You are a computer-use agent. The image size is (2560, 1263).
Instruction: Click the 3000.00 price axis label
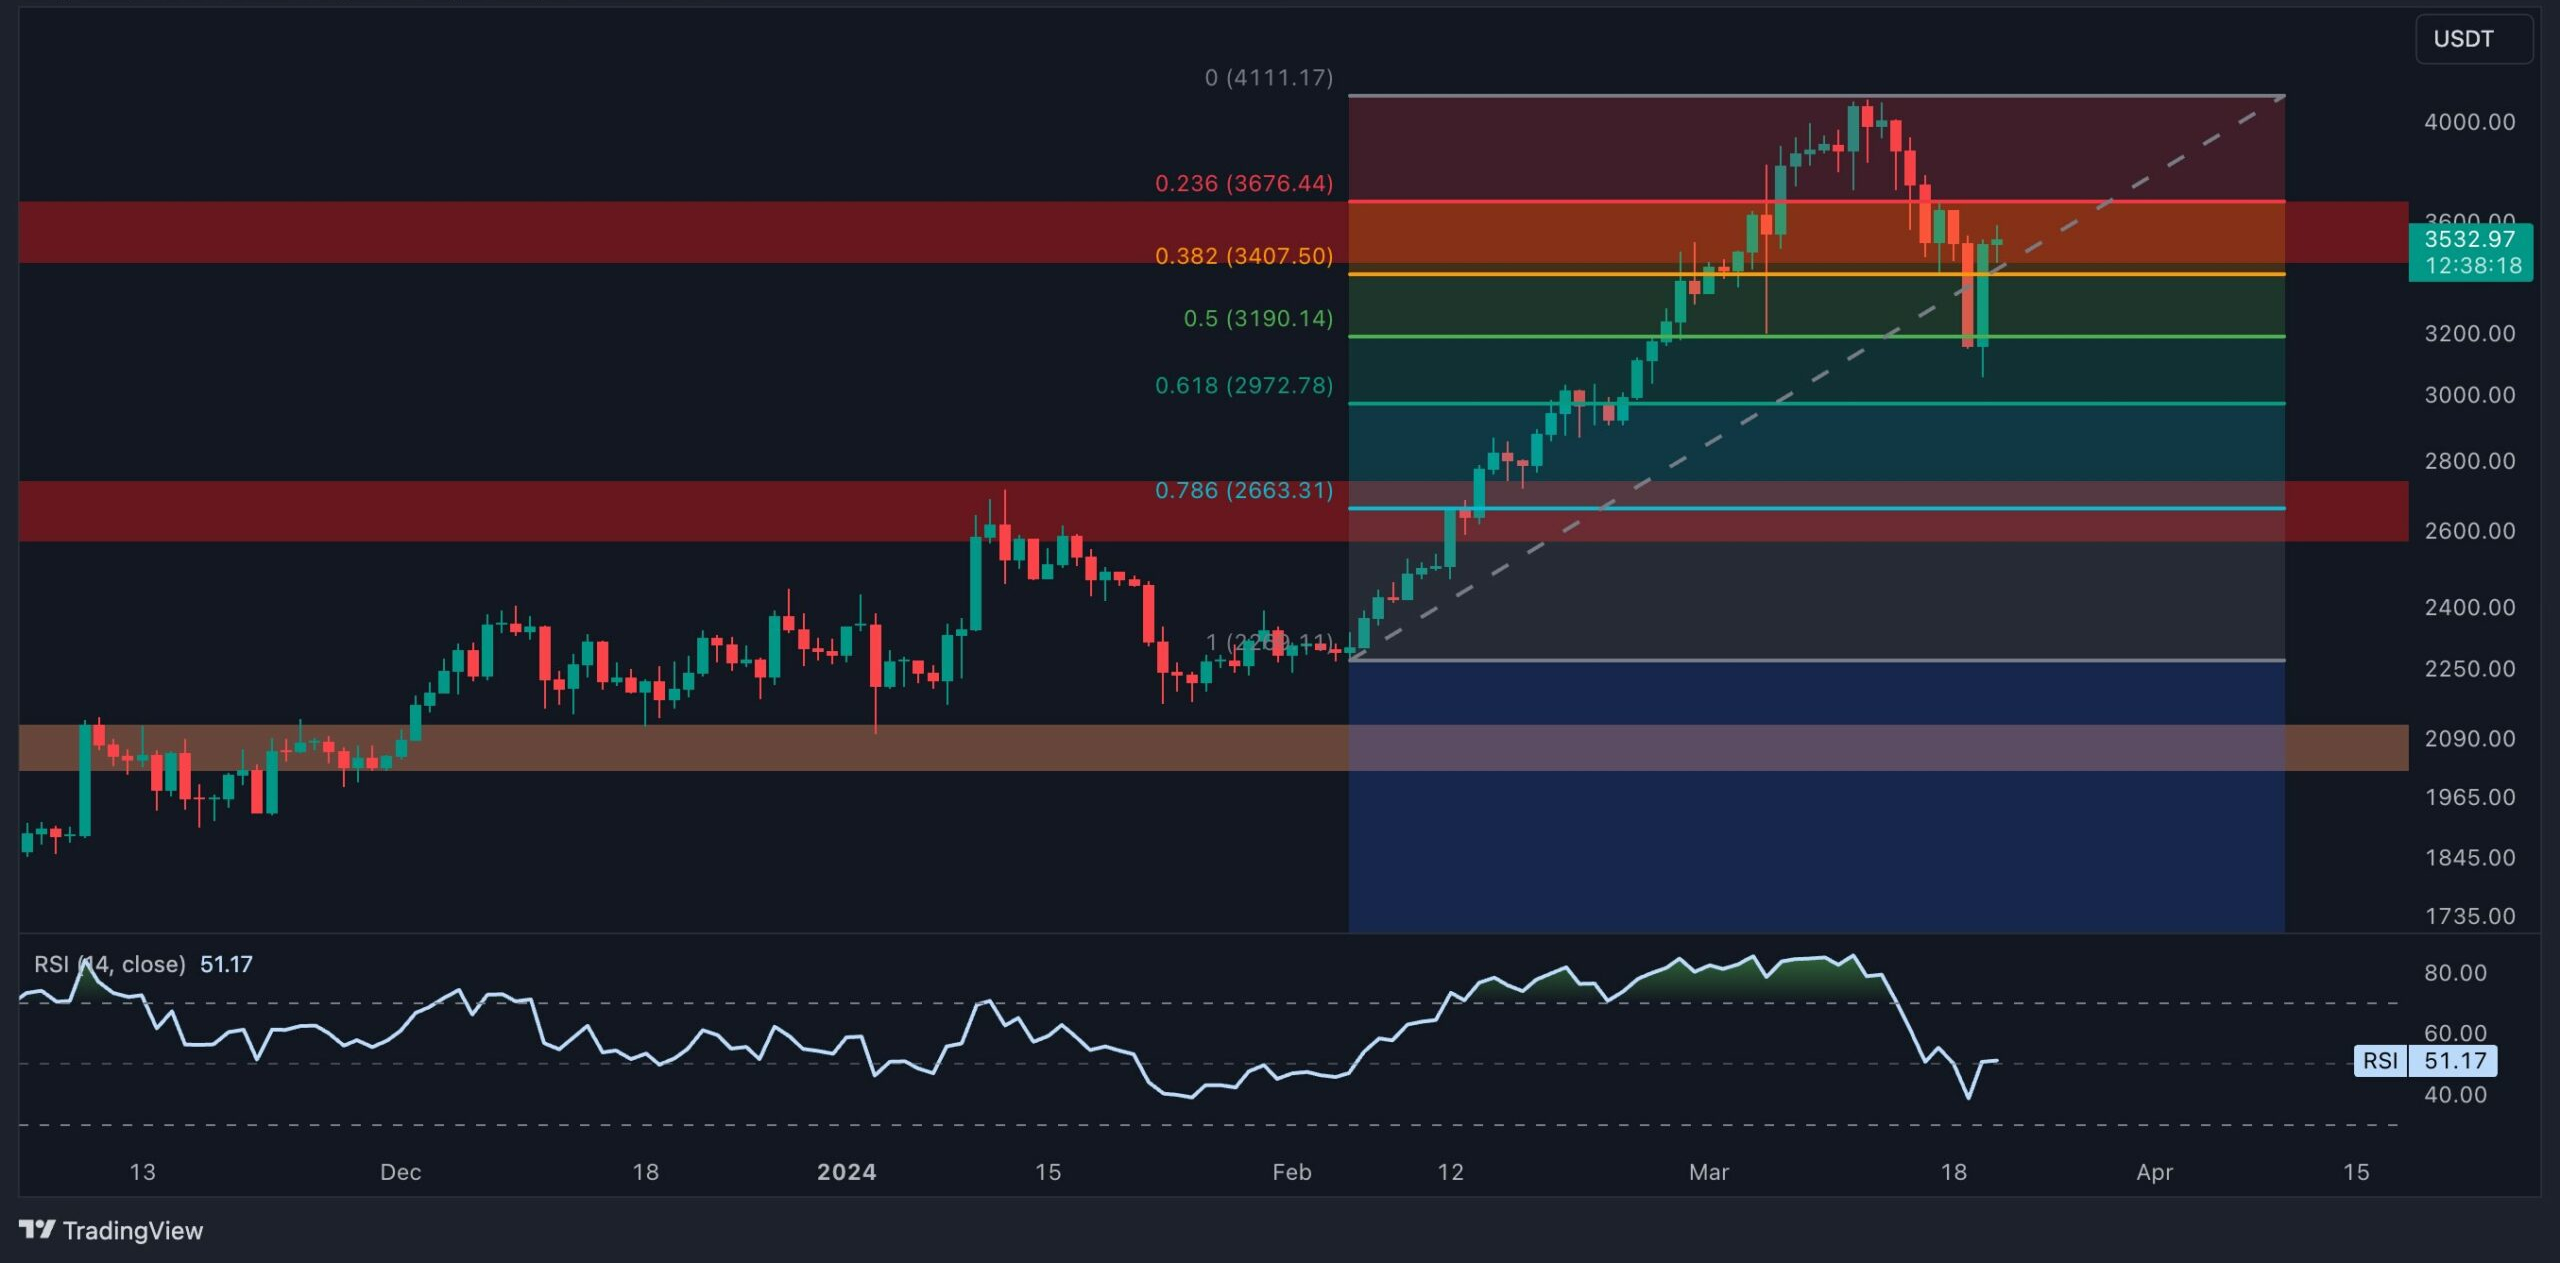(2470, 395)
